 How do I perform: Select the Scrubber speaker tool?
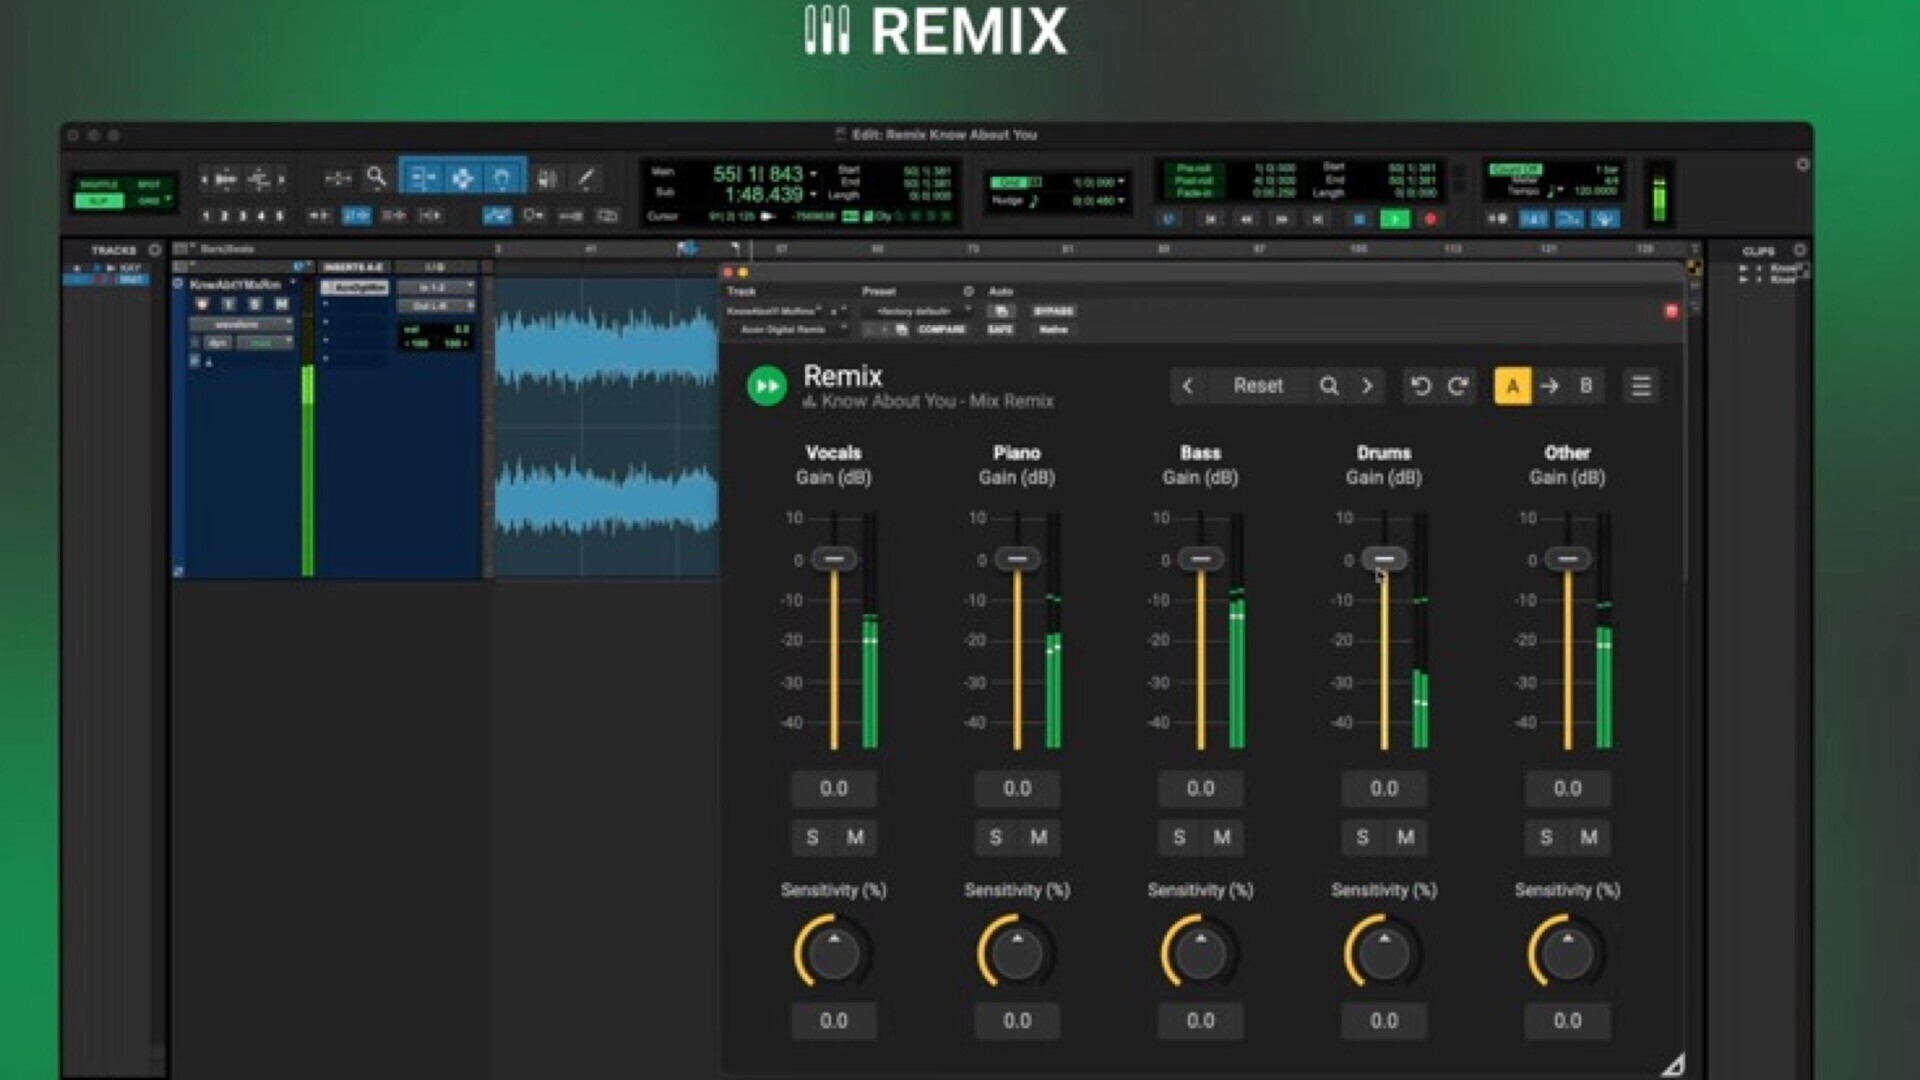547,178
